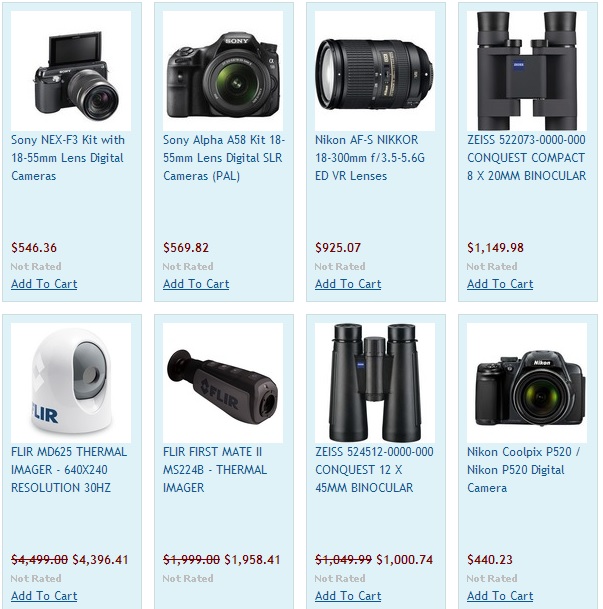Open the FLIR MD625 thermal imager image

(x=71, y=383)
